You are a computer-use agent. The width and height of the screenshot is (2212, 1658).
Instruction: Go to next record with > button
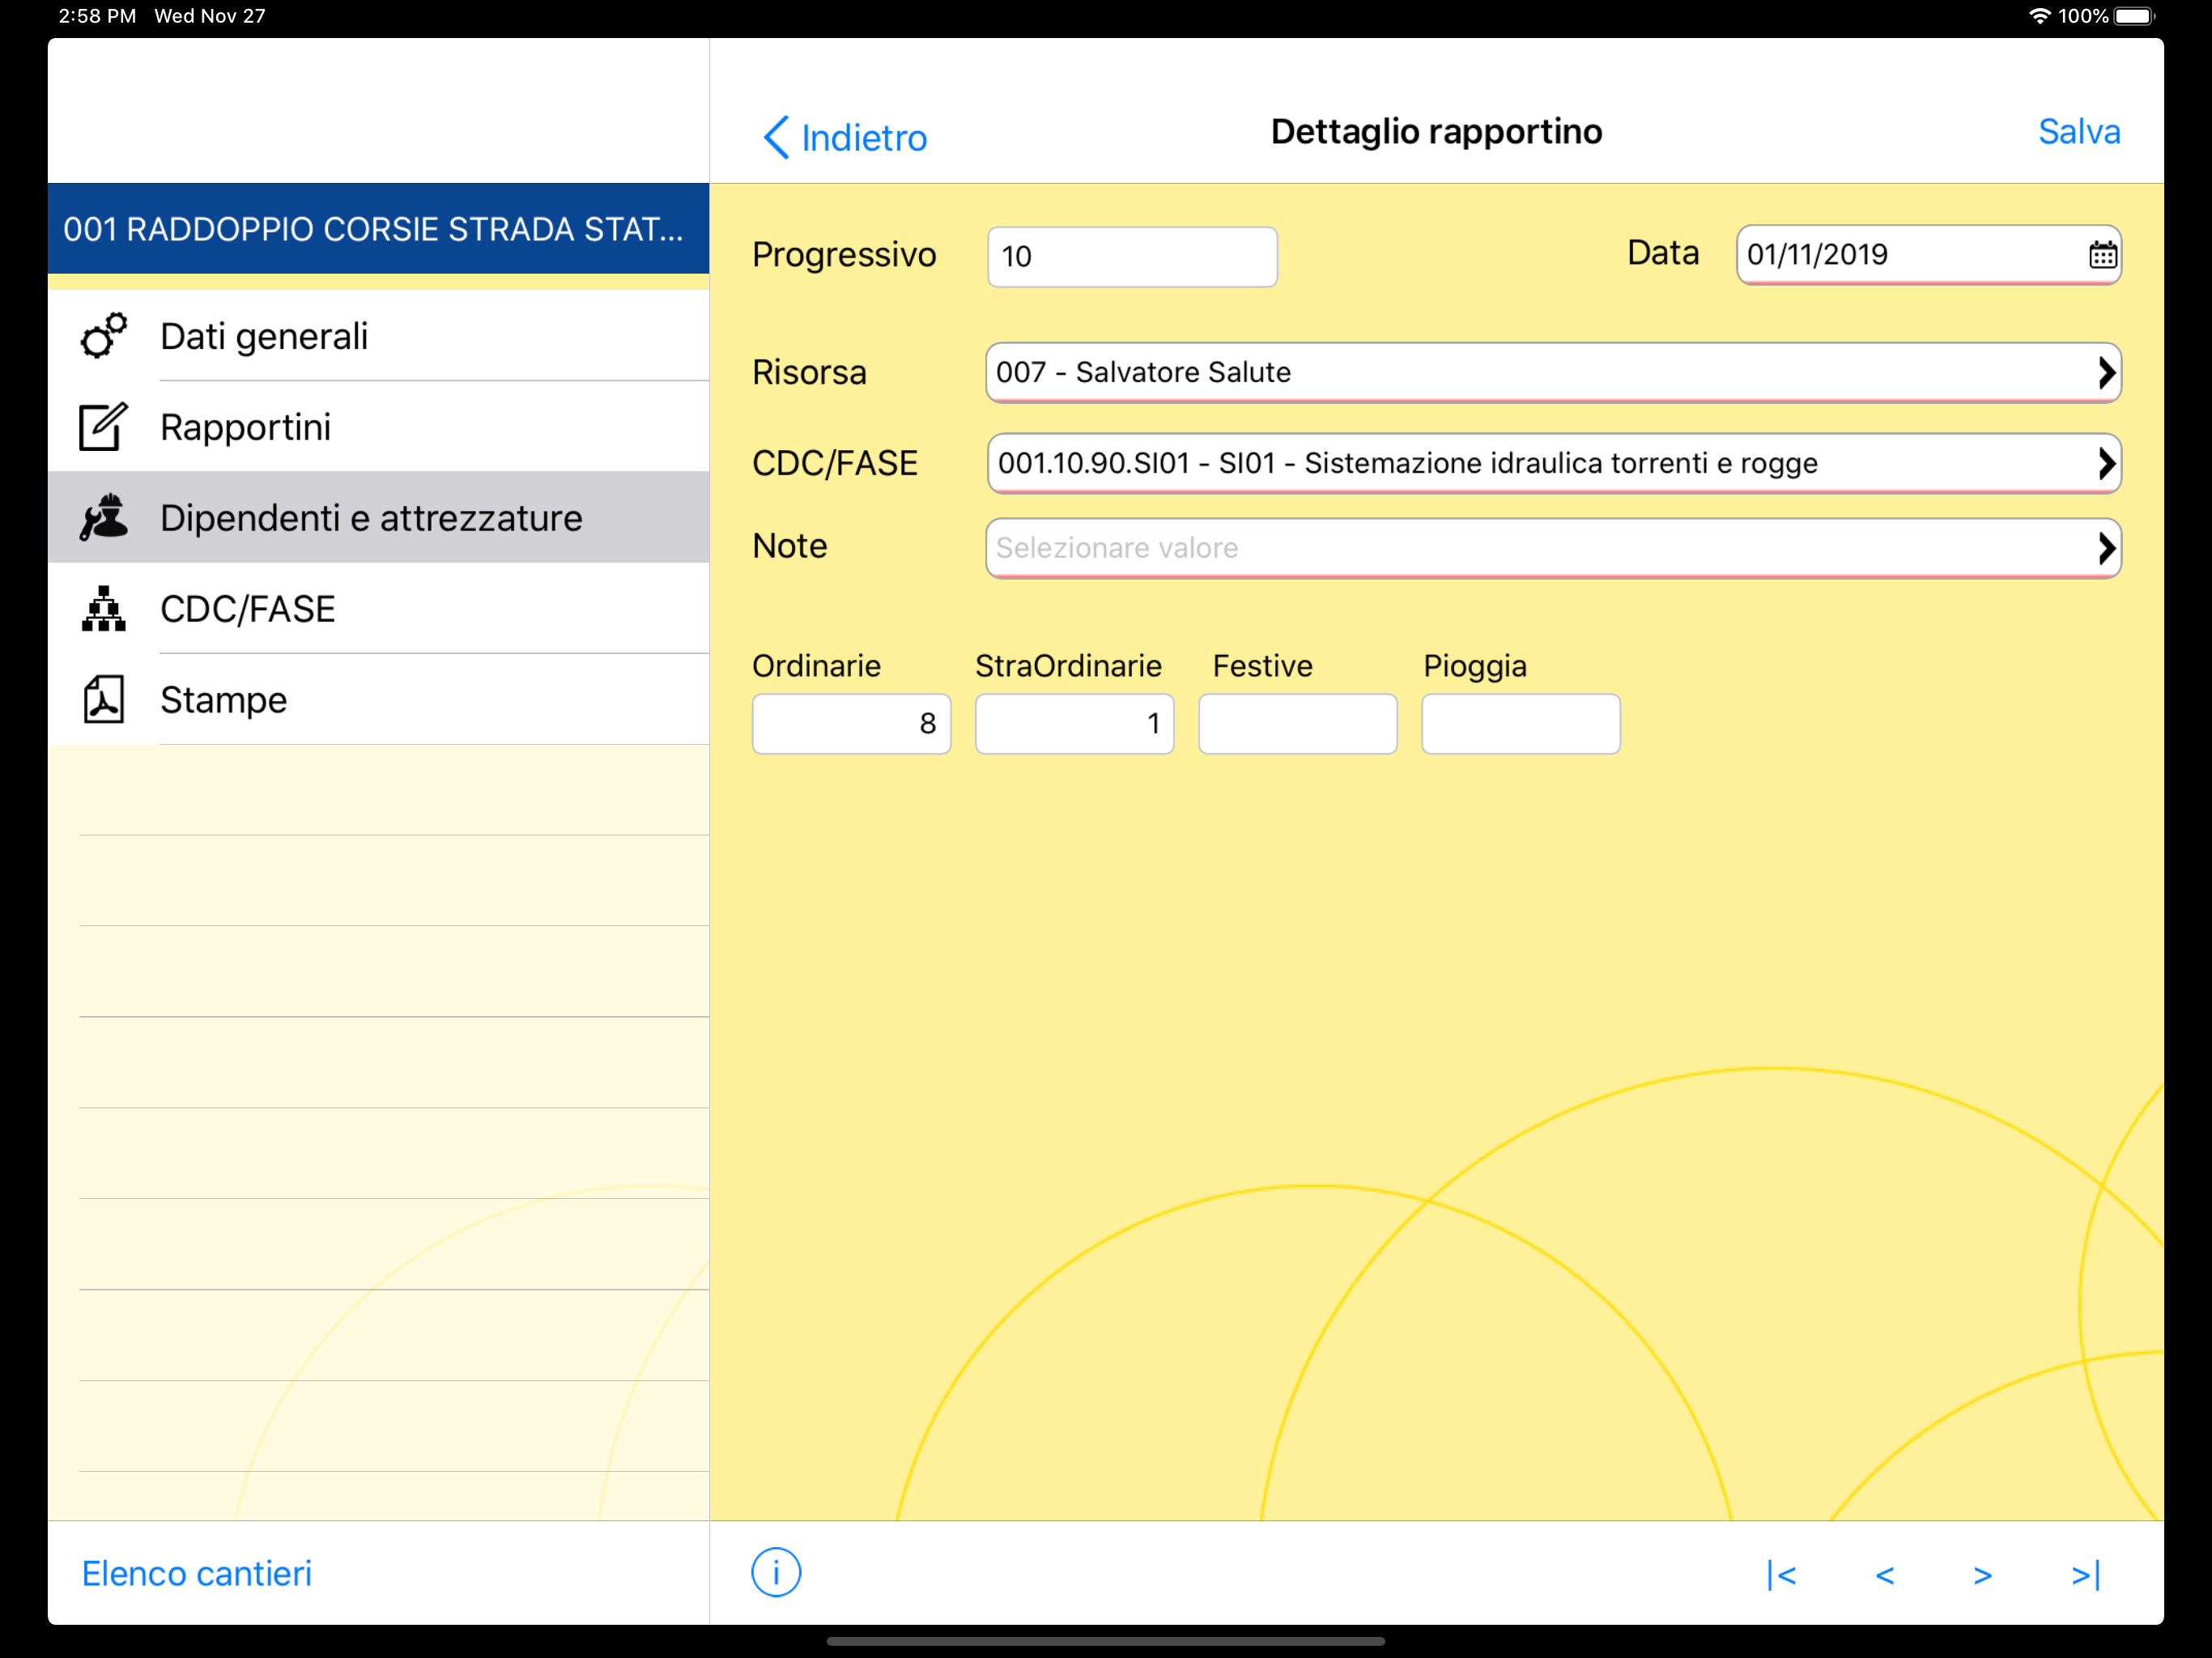[x=1982, y=1576]
